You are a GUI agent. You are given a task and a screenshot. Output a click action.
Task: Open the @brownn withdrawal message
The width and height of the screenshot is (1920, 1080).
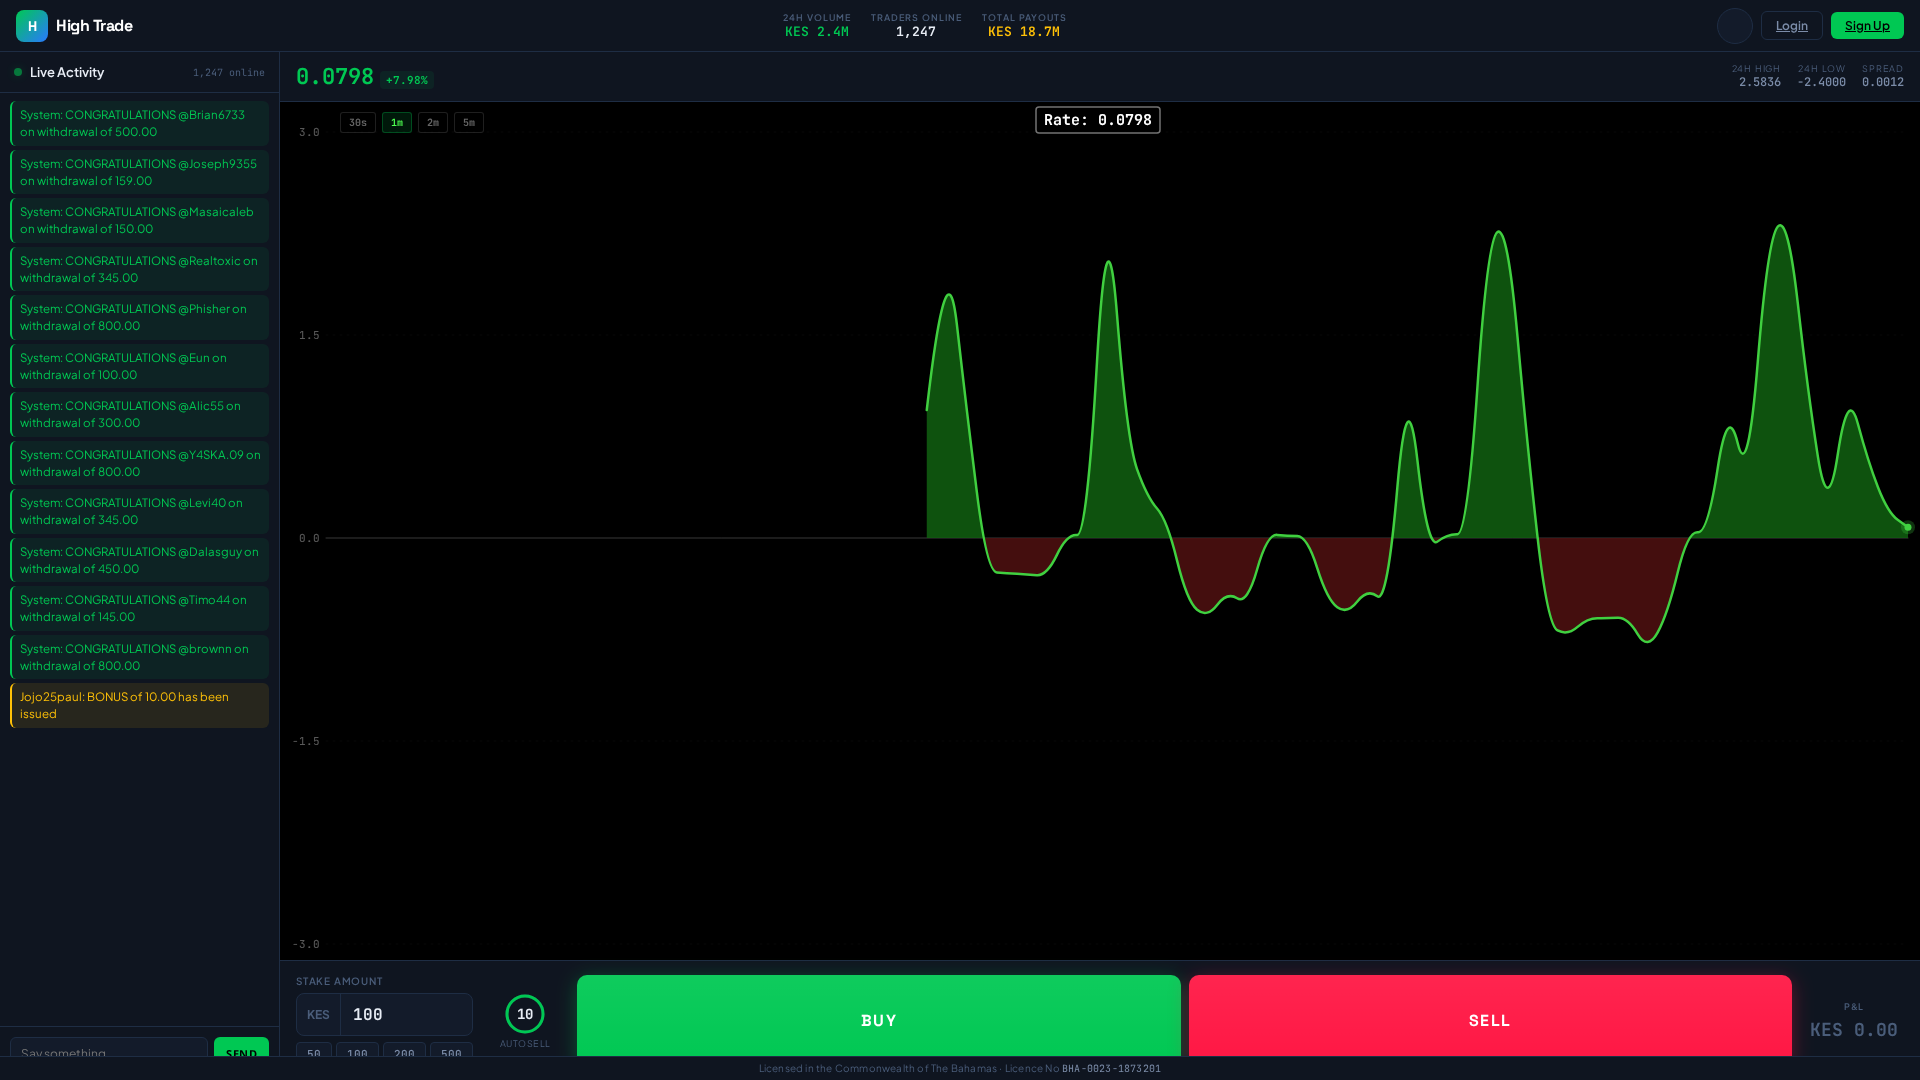point(140,657)
